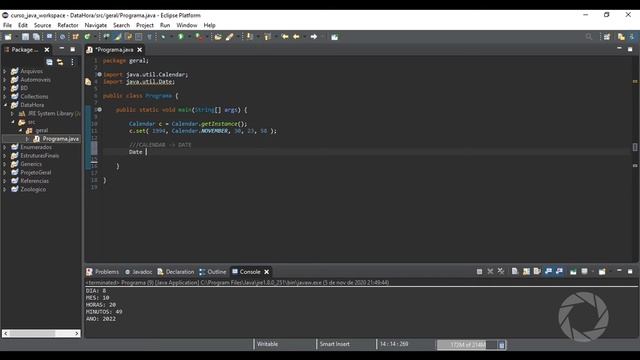Toggle Skip All Breakpoints in toolbar
Viewport: 640px width, 360px height.
click(x=62, y=37)
